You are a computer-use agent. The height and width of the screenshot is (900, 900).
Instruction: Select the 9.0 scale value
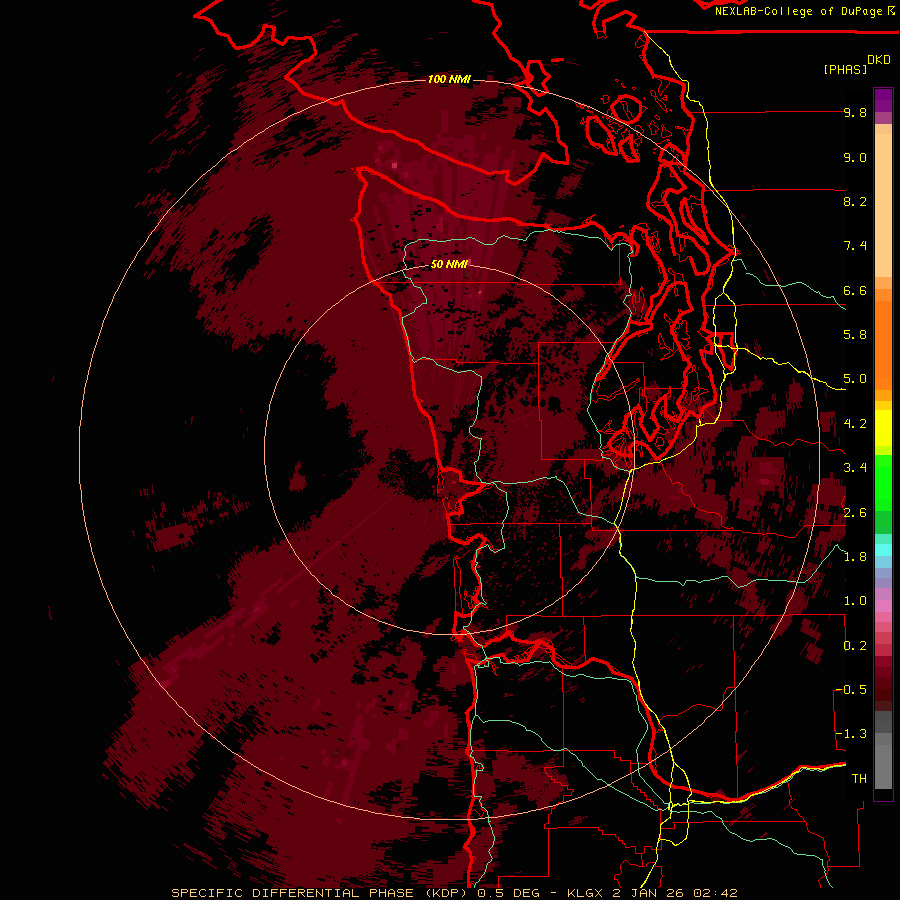click(855, 157)
